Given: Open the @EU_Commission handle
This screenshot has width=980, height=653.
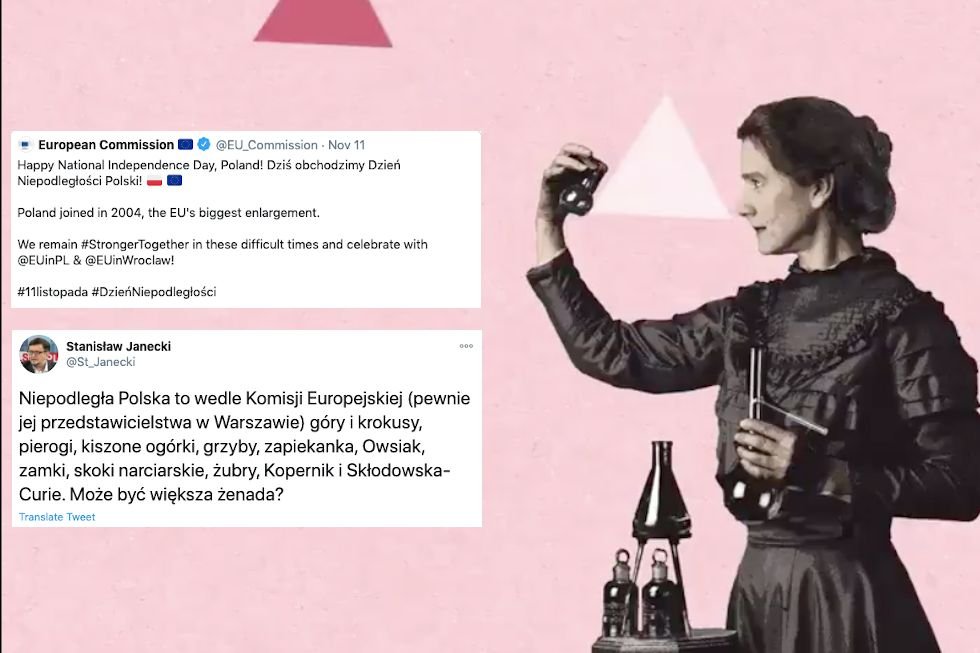Looking at the screenshot, I should (x=267, y=145).
